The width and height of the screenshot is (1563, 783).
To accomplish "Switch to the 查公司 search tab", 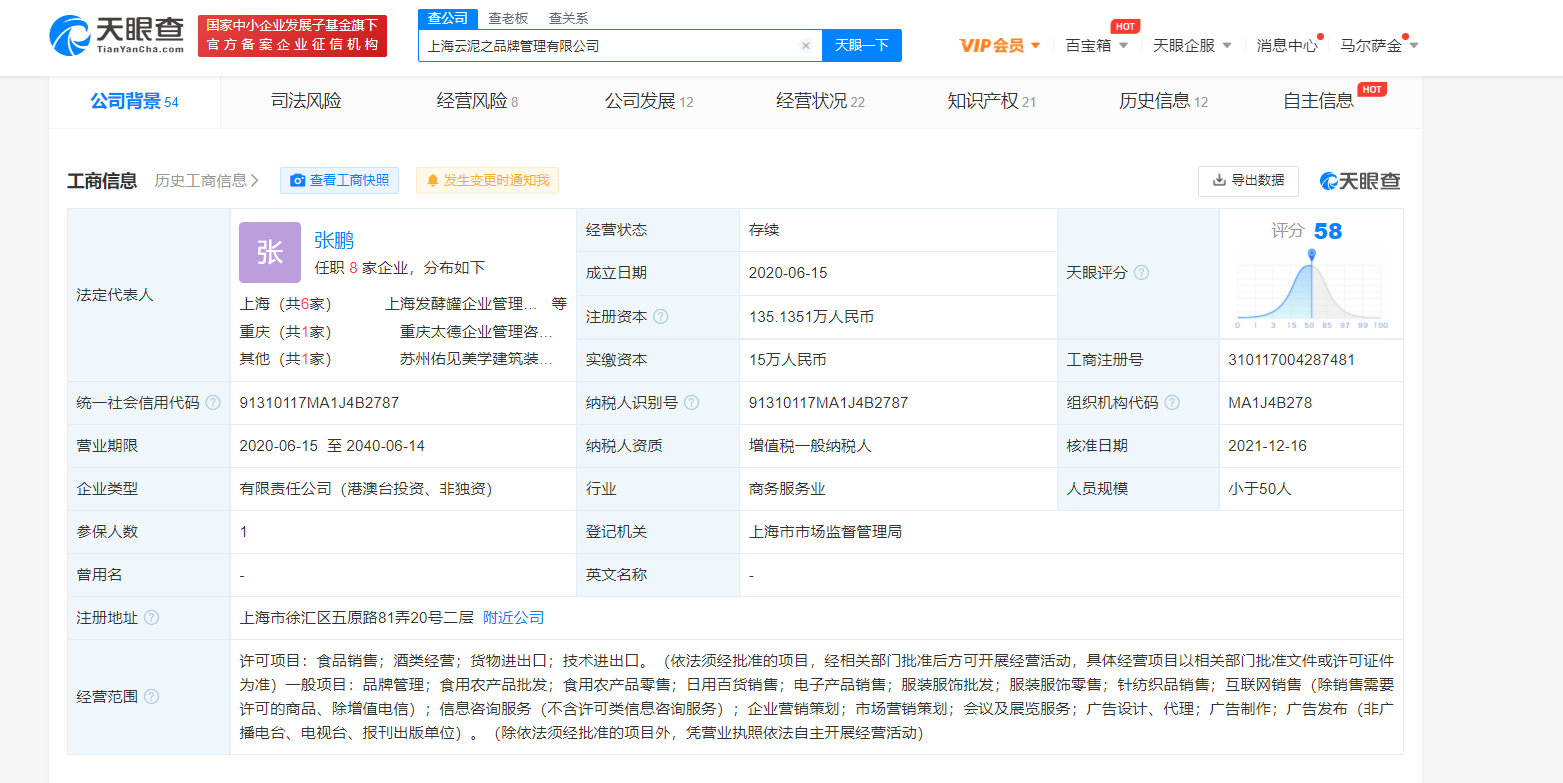I will tap(447, 18).
